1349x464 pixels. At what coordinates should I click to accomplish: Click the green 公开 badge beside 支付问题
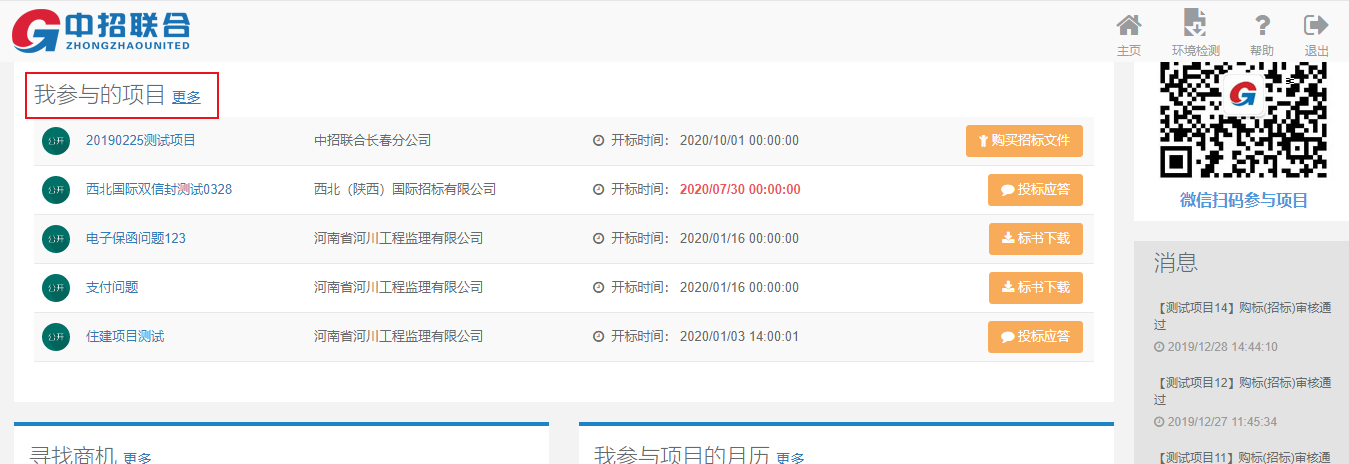56,288
